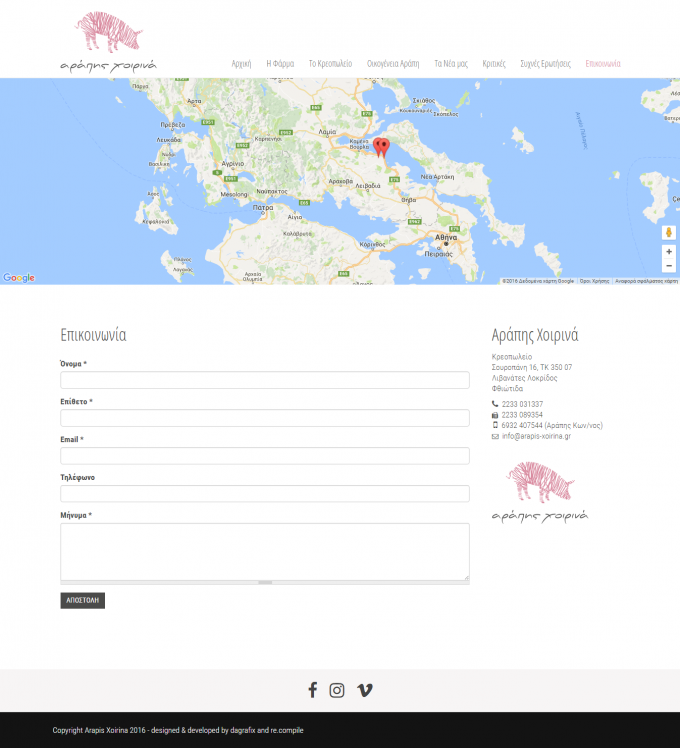Screen dimensions: 680x748
Task: Click the envelope icon beside email address
Action: pyautogui.click(x=495, y=436)
